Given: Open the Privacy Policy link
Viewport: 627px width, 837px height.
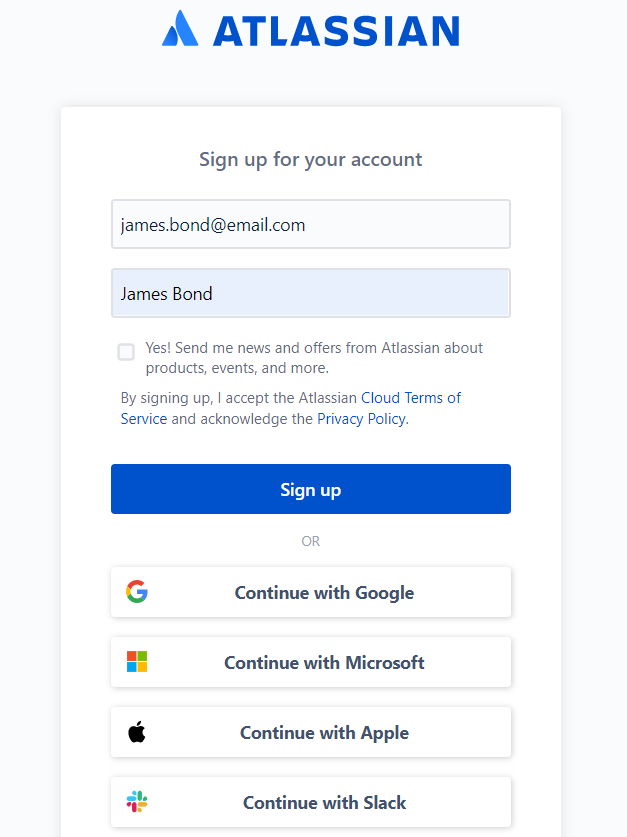Looking at the screenshot, I should point(361,419).
